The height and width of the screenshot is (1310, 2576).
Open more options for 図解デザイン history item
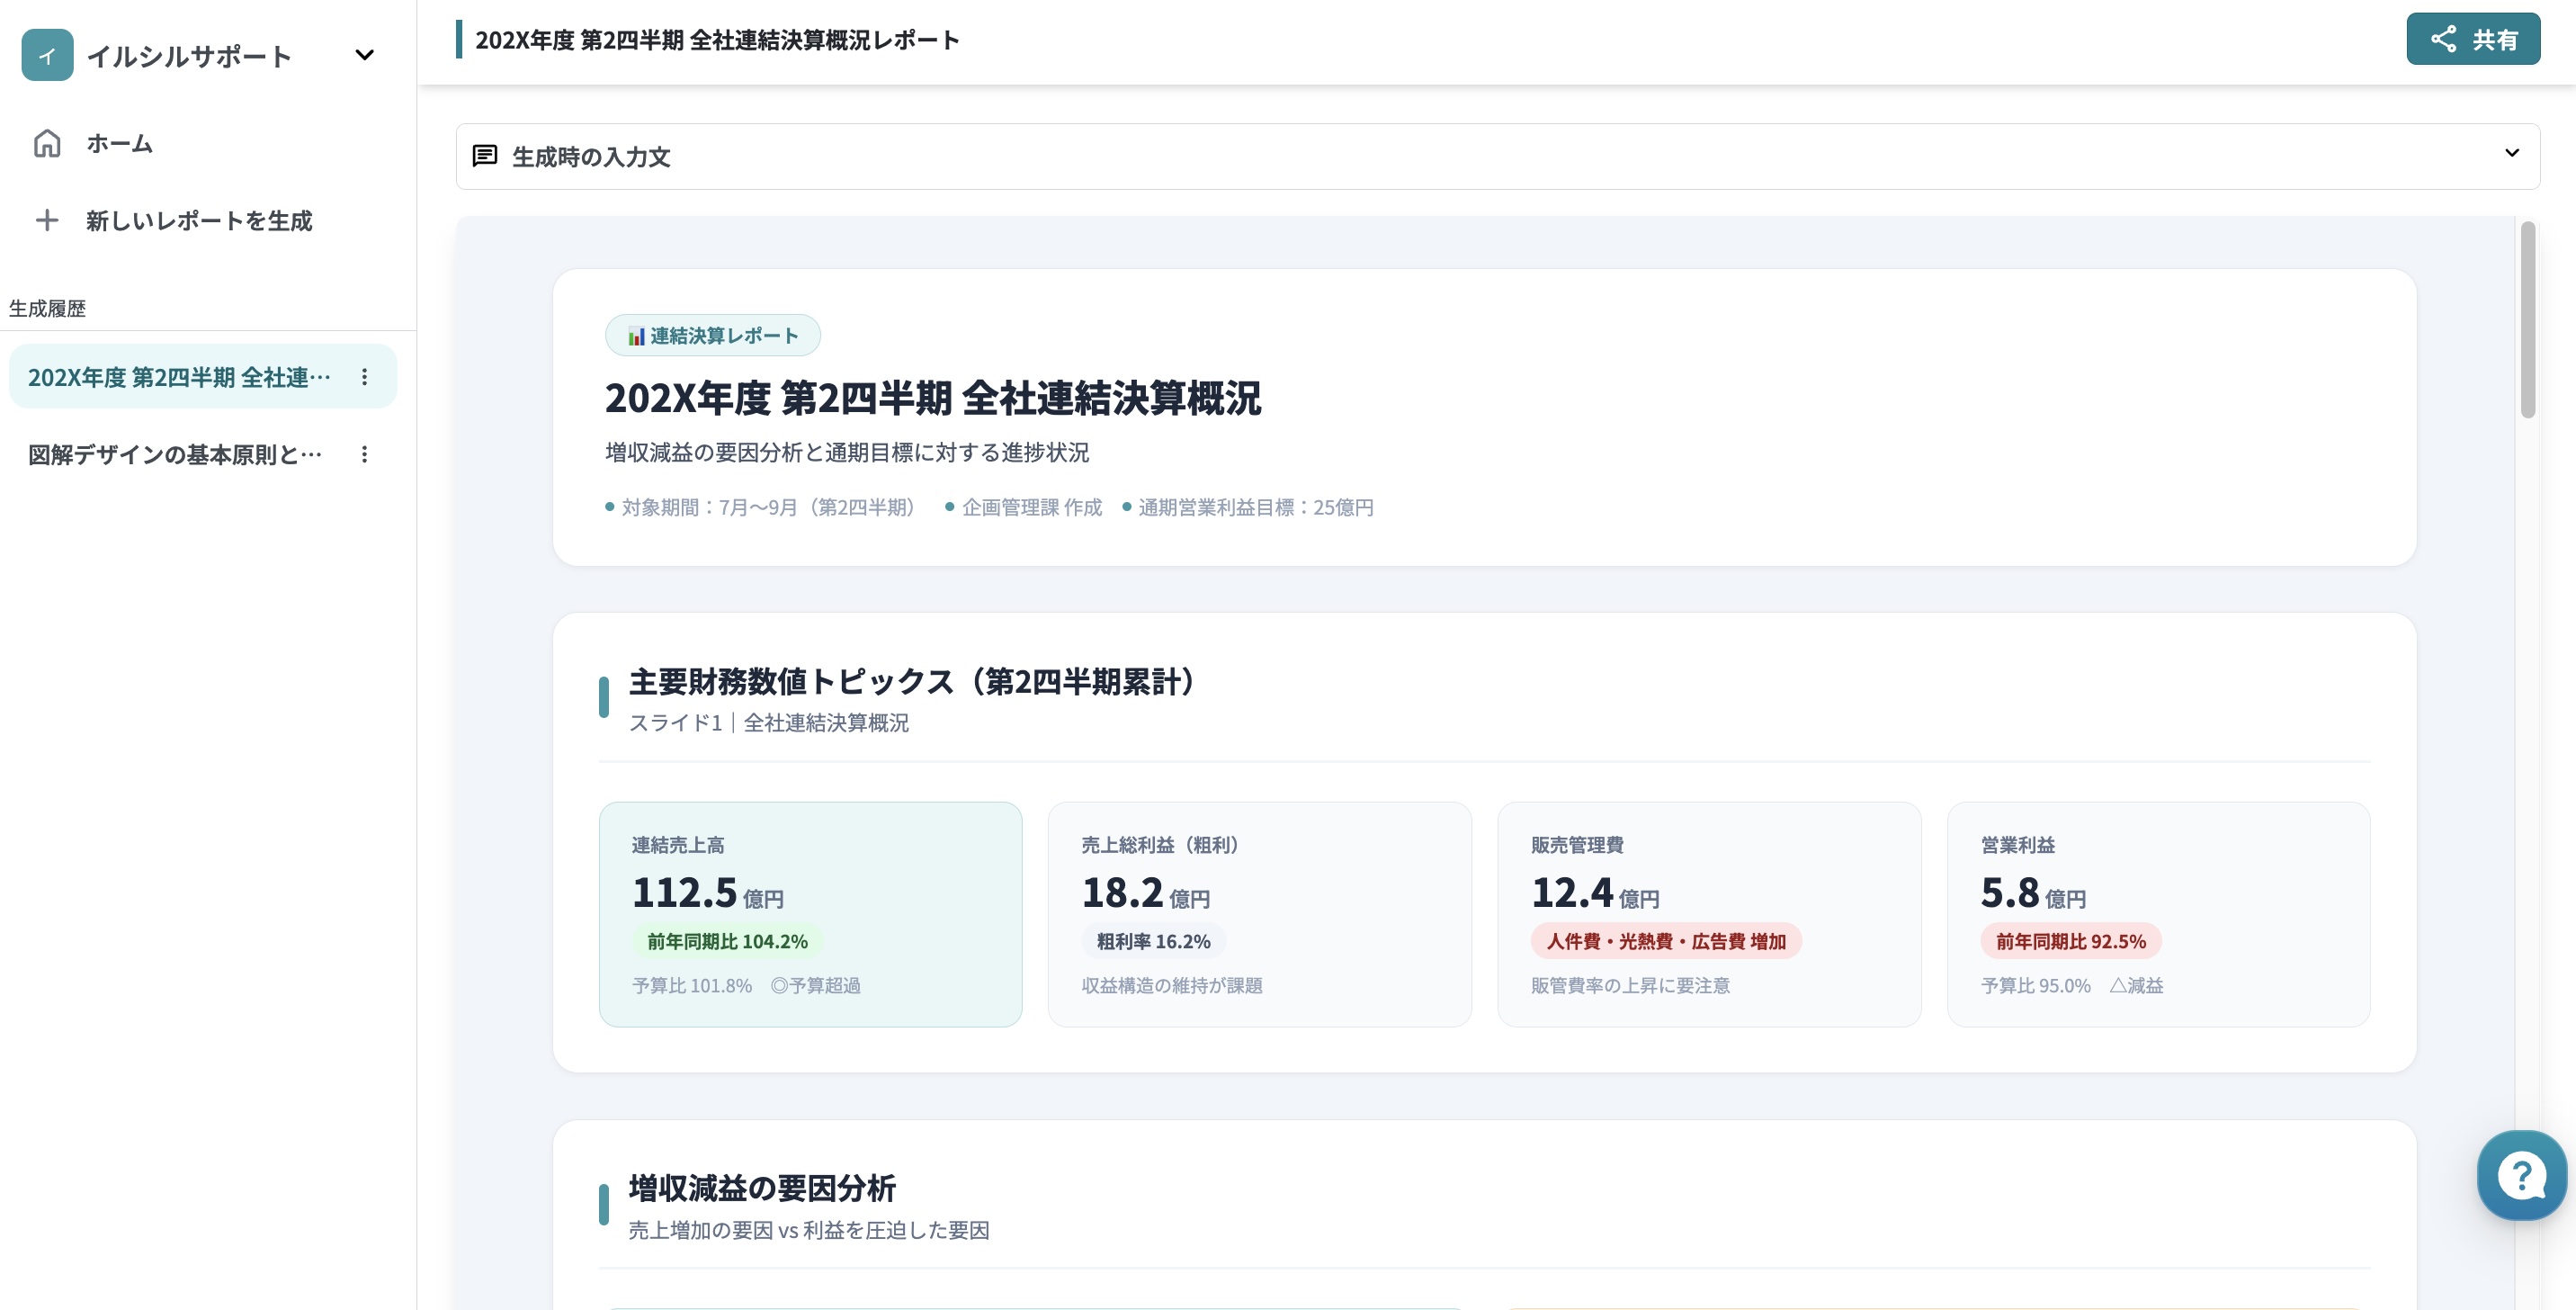tap(365, 454)
